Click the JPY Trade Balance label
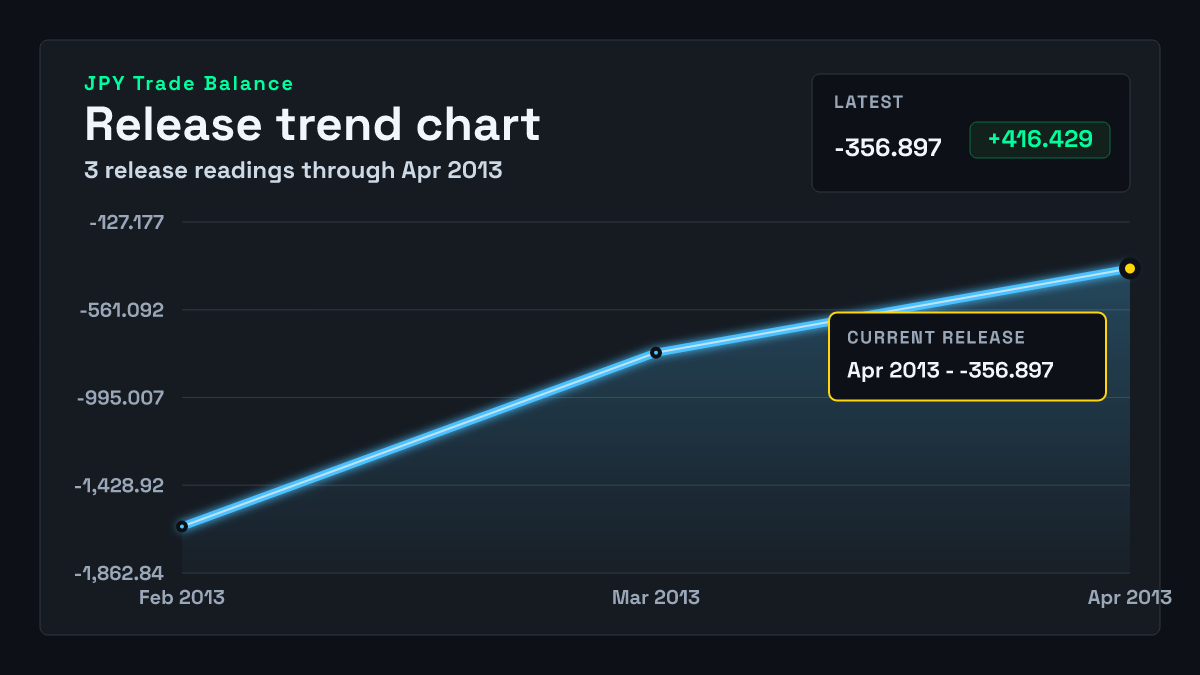 (x=189, y=84)
